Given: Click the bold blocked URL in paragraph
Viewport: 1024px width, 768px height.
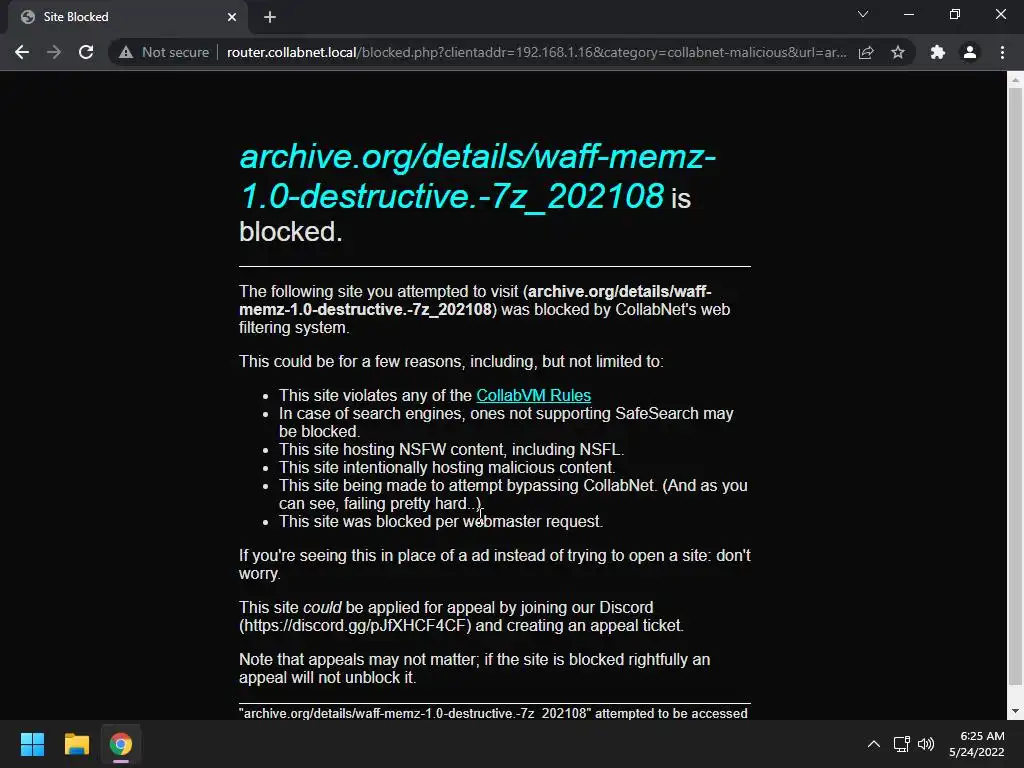Looking at the screenshot, I should click(x=475, y=300).
